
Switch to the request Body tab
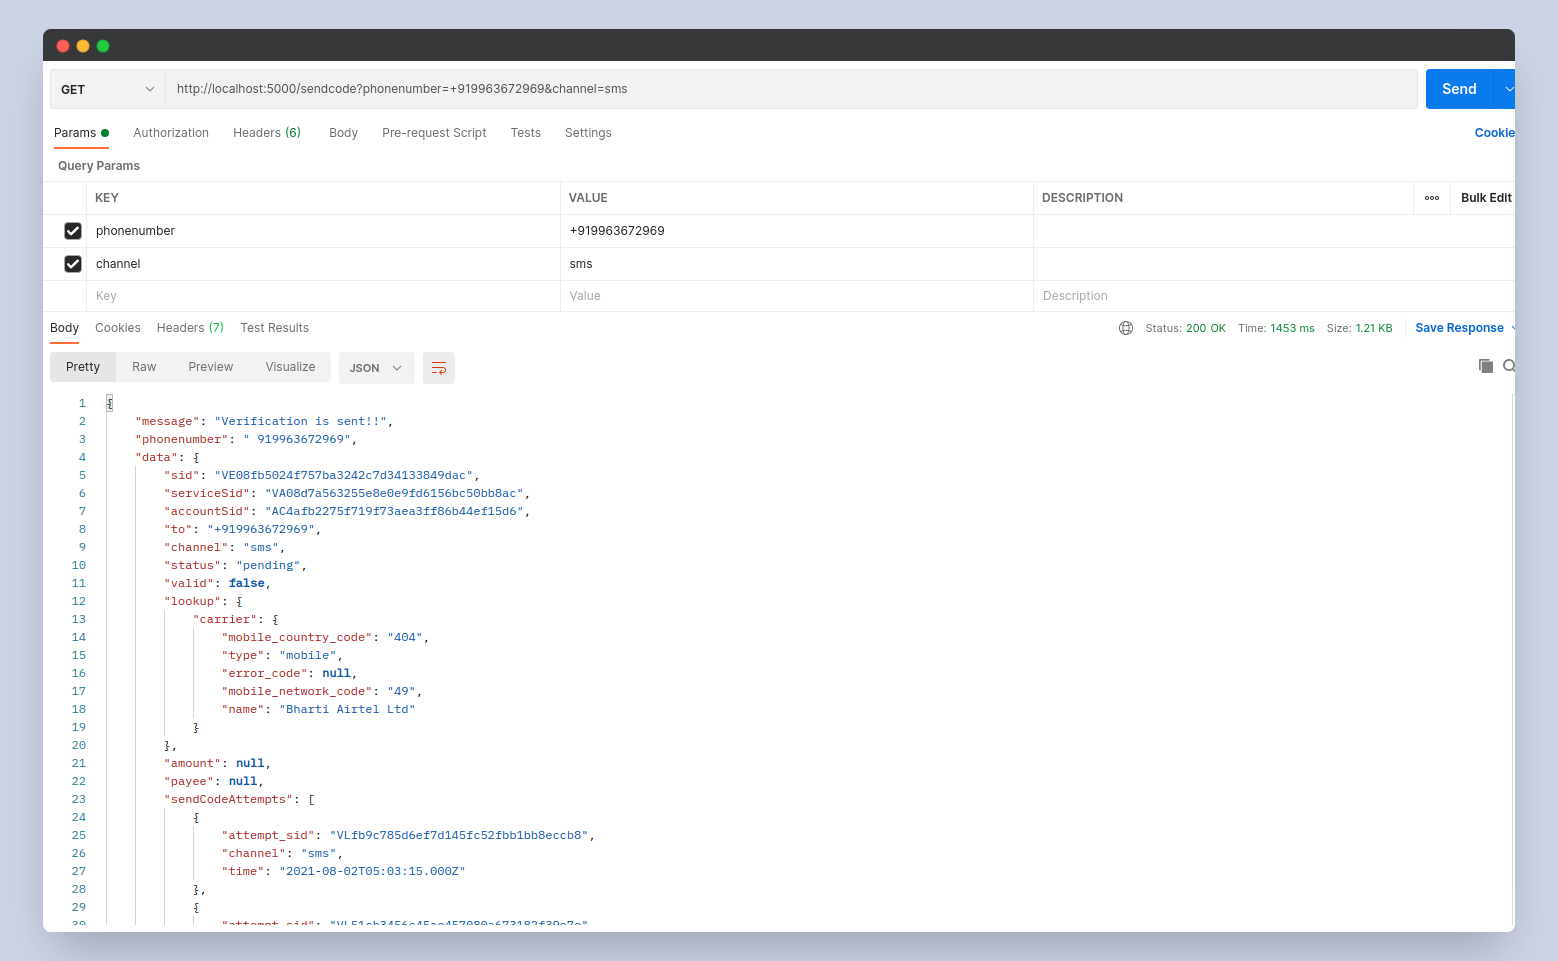click(x=343, y=133)
